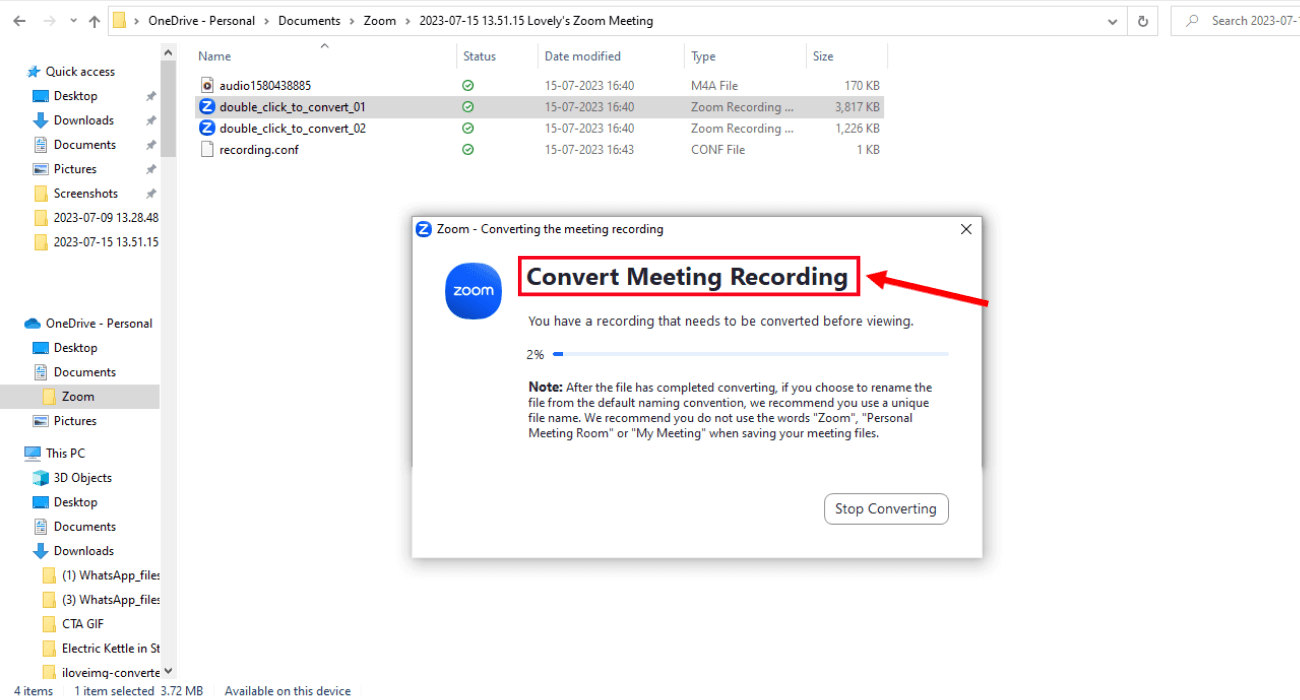Open Desktop under This PC
1300x700 pixels.
75,502
